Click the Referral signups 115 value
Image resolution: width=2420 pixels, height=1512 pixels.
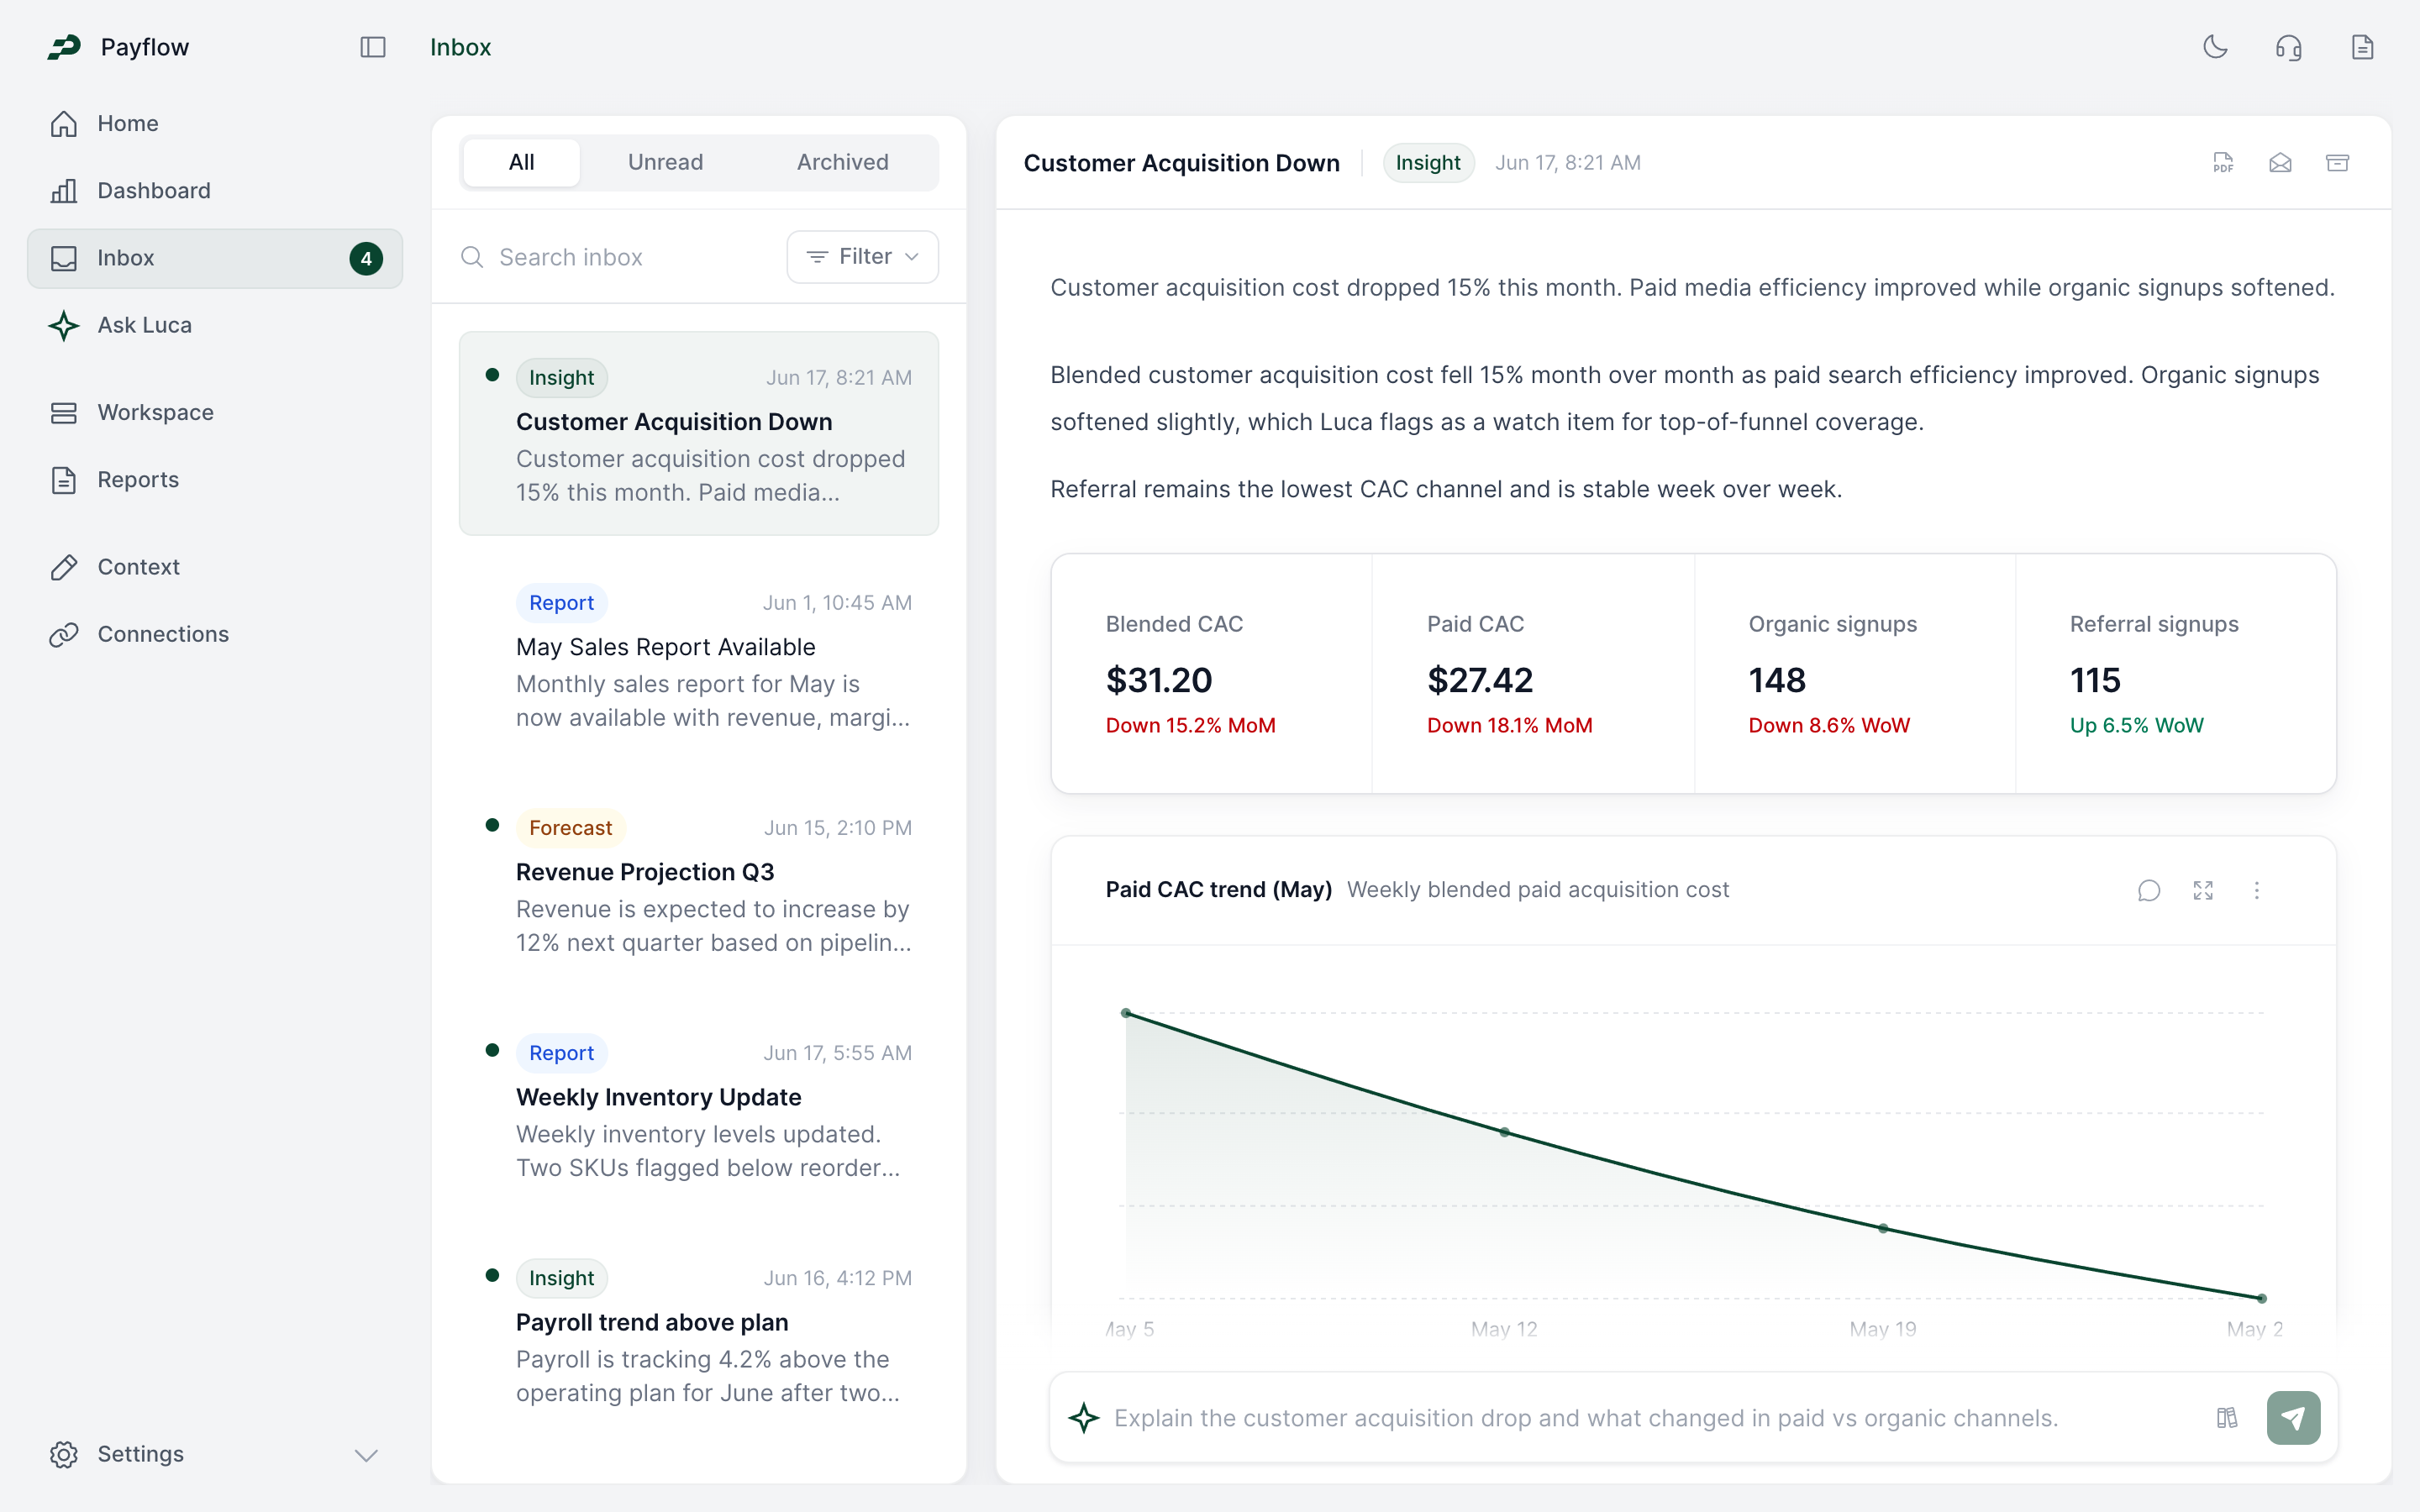point(2095,680)
